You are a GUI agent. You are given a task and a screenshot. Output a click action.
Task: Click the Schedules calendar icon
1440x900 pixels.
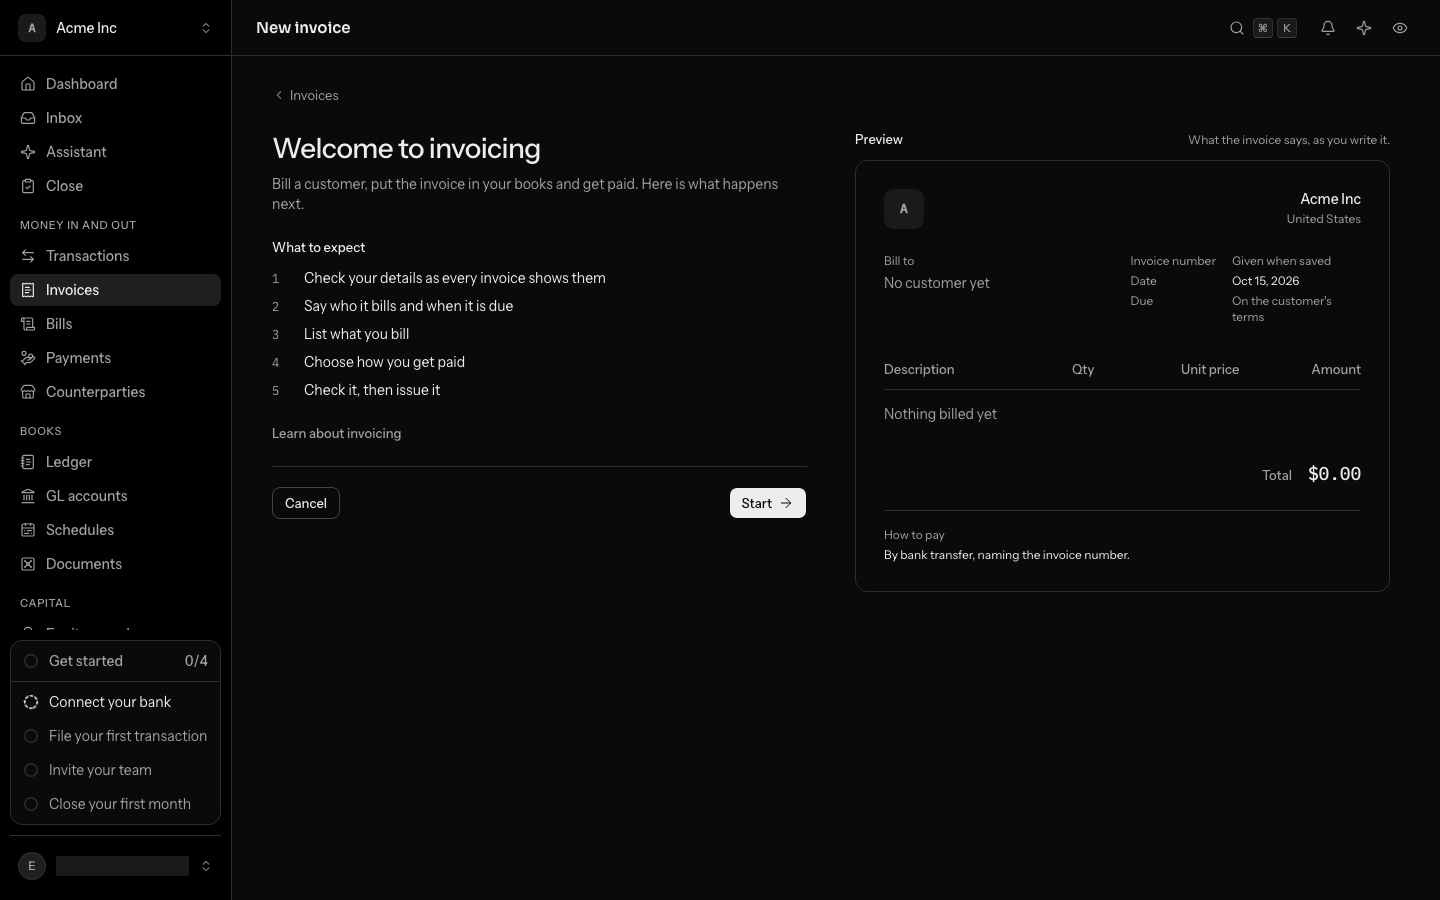tap(28, 530)
